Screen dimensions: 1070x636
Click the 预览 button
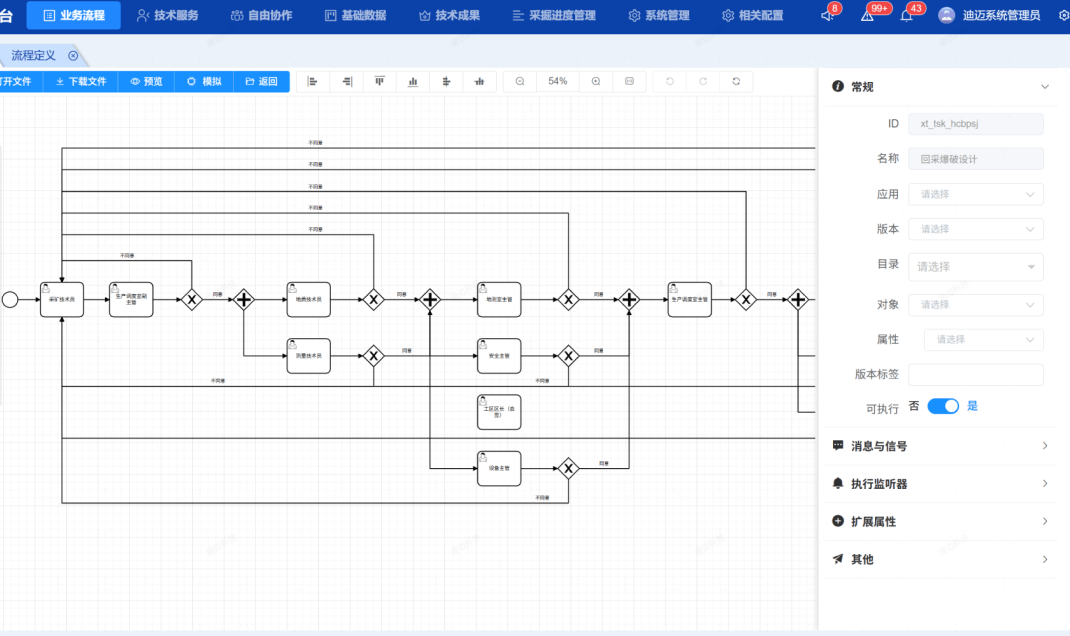tap(146, 82)
